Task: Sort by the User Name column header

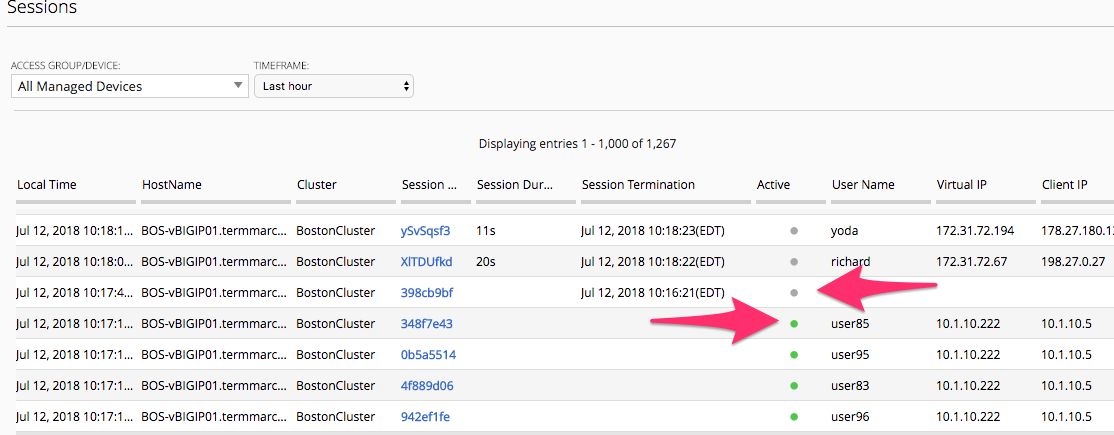Action: (863, 185)
